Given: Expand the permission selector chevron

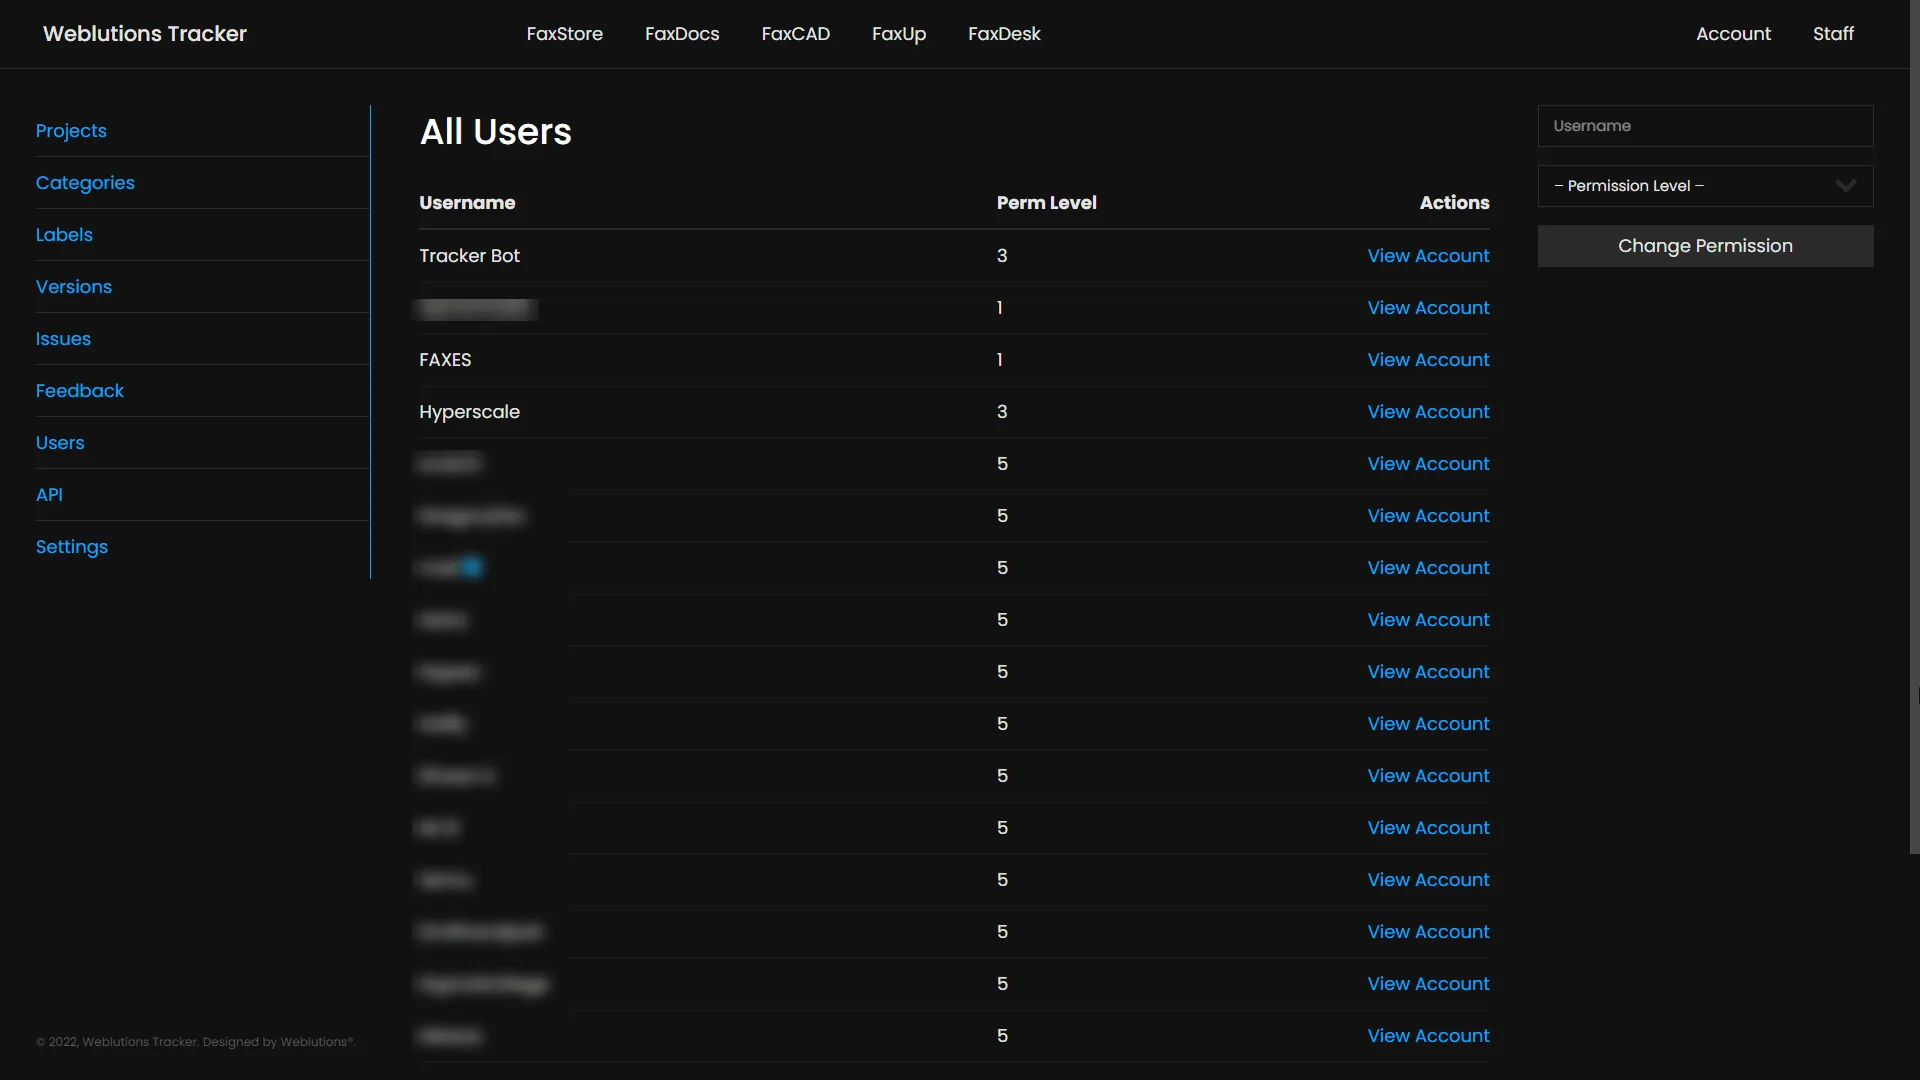Looking at the screenshot, I should click(x=1846, y=186).
